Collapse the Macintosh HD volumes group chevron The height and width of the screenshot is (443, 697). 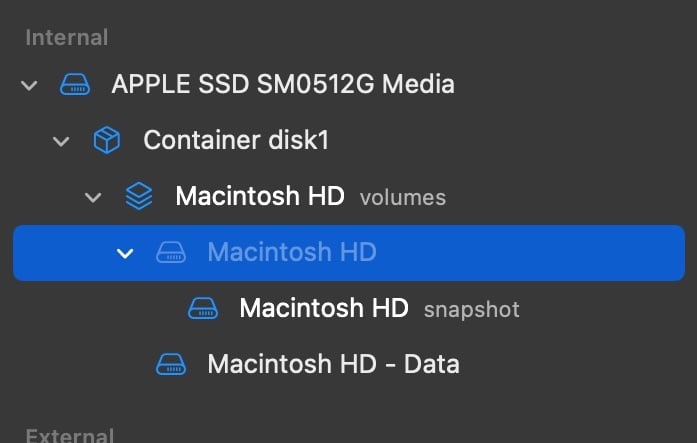coord(93,197)
